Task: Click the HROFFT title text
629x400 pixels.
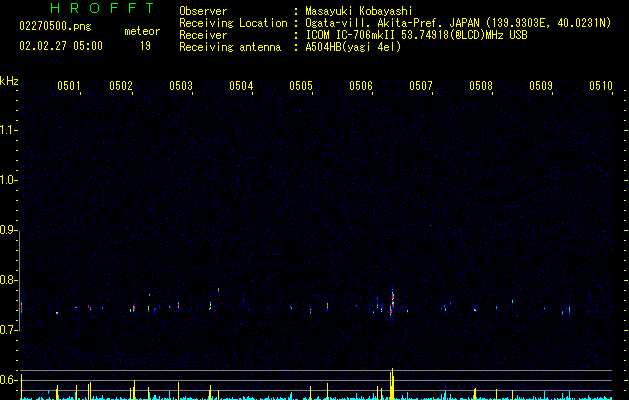Action: (102, 8)
